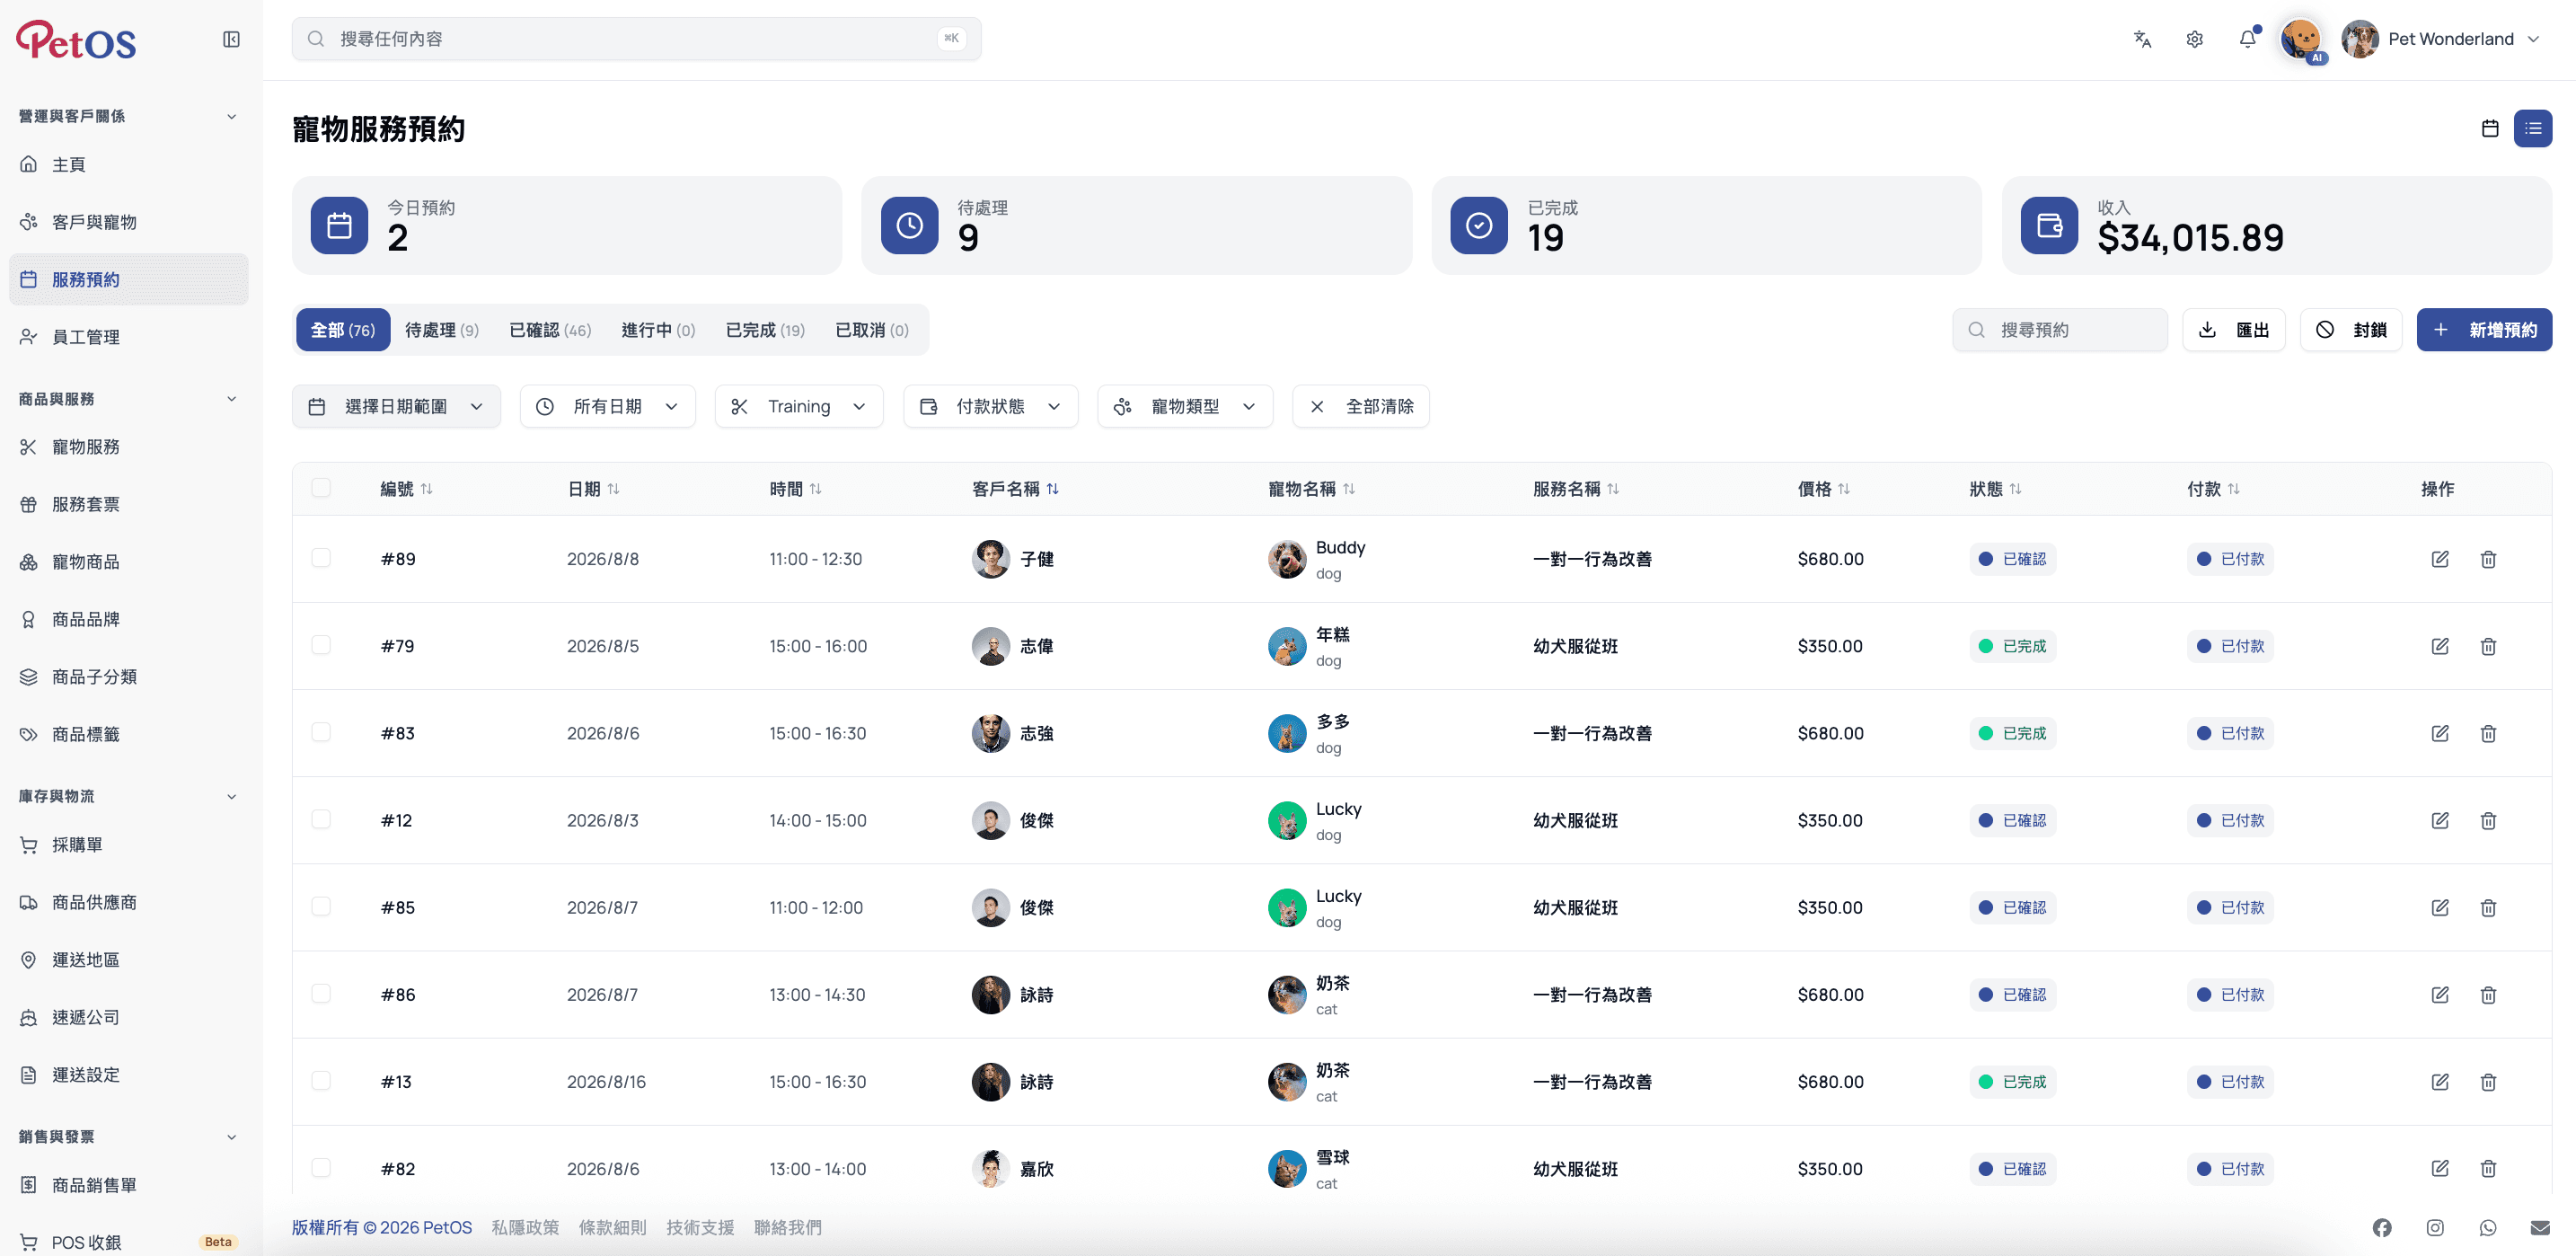Edit appointment #86
This screenshot has height=1256, width=2576.
[2440, 994]
